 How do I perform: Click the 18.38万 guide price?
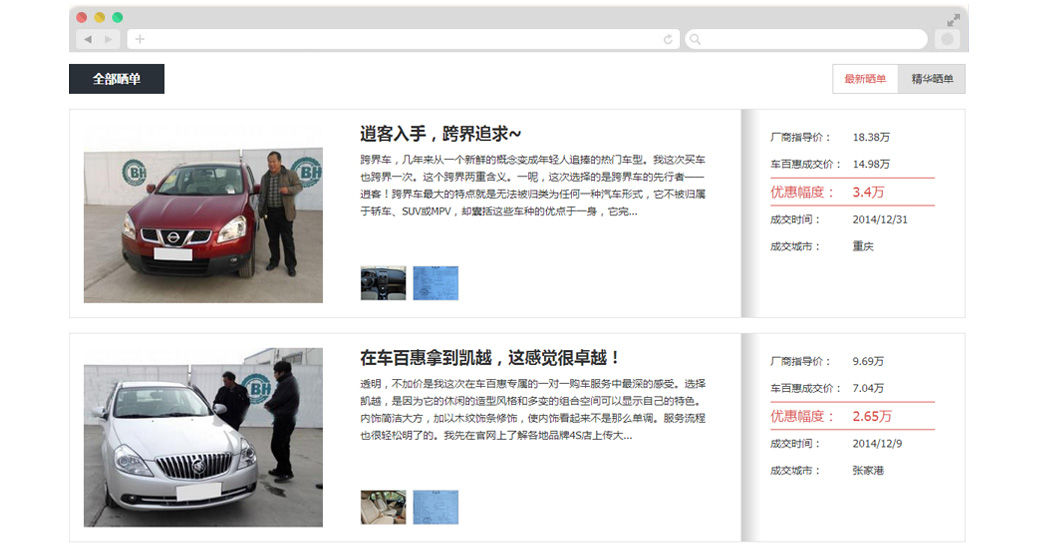(871, 137)
